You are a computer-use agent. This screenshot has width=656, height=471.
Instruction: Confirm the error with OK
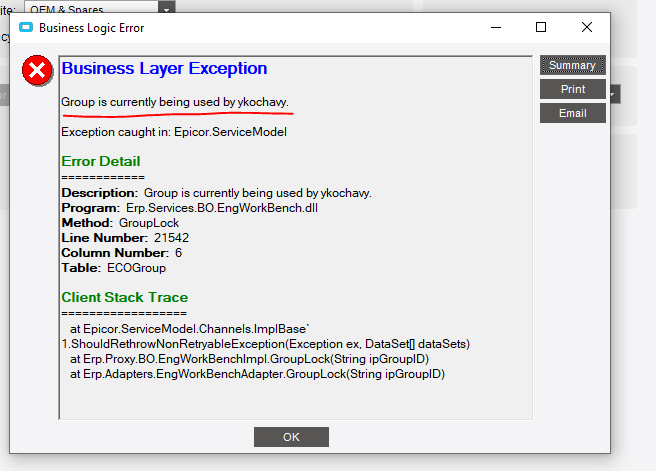(291, 437)
